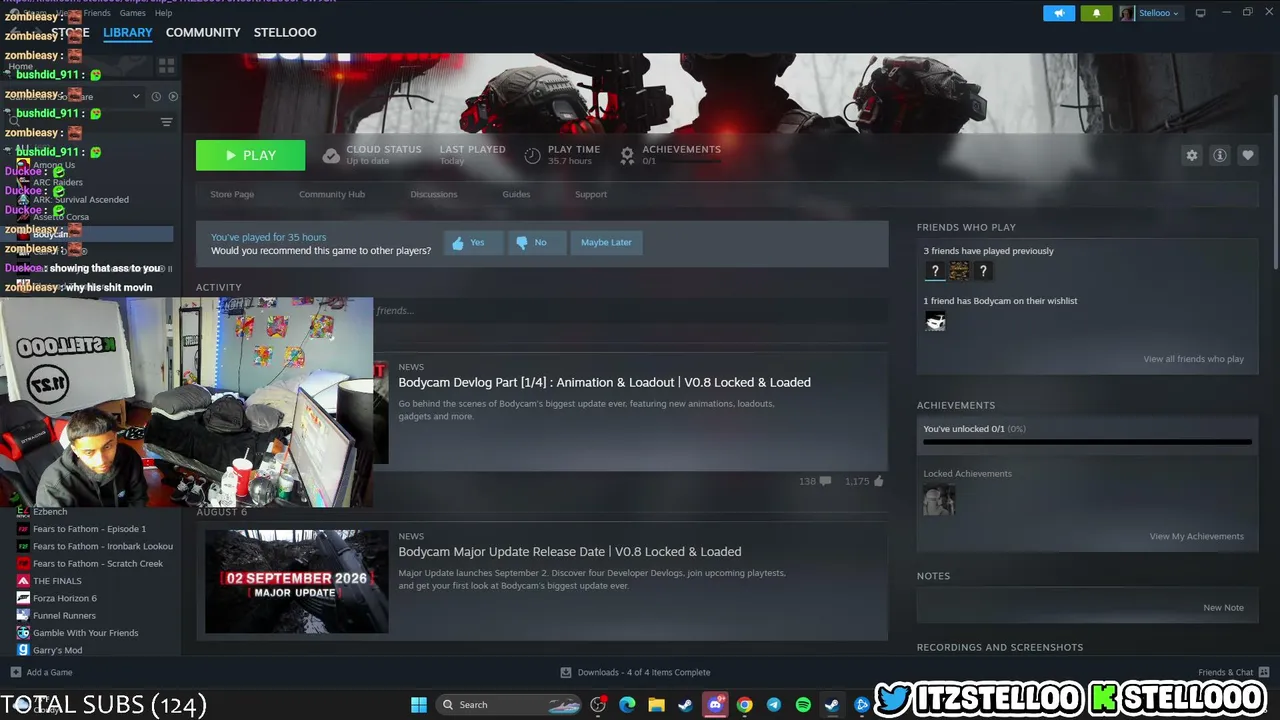Create a New Note
The height and width of the screenshot is (720, 1280).
click(x=1223, y=607)
